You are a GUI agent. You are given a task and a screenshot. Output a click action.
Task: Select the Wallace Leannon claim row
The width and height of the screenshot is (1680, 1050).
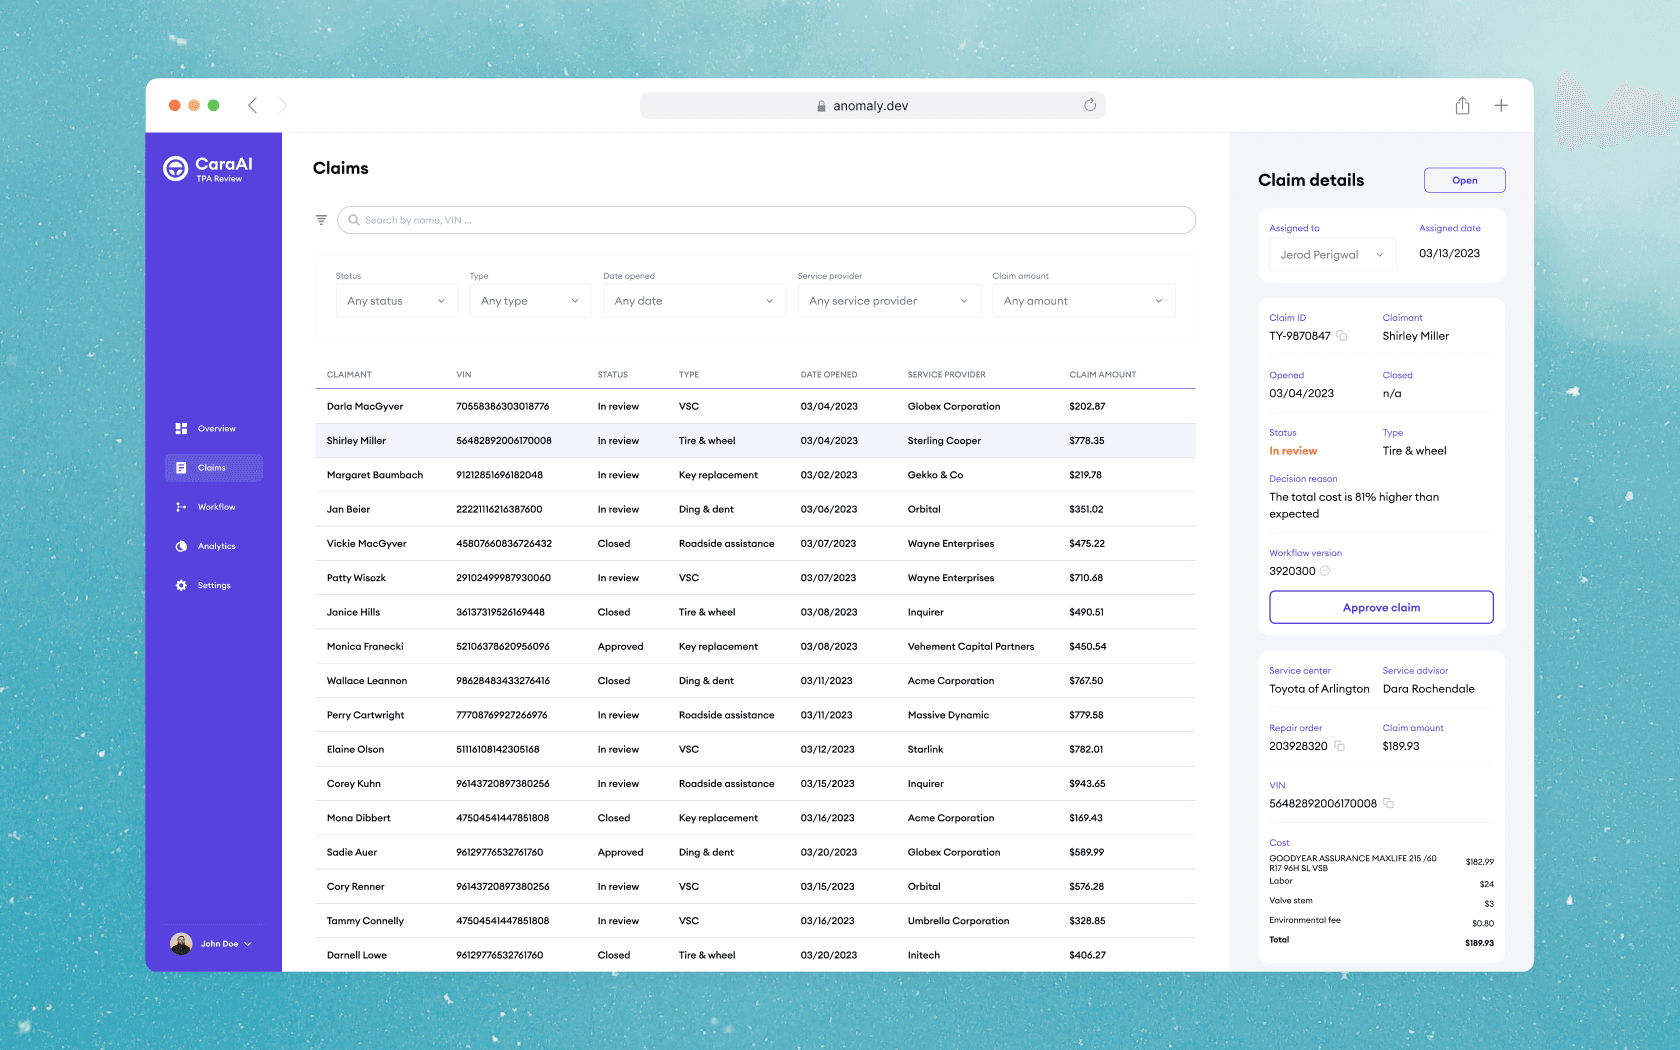click(755, 681)
